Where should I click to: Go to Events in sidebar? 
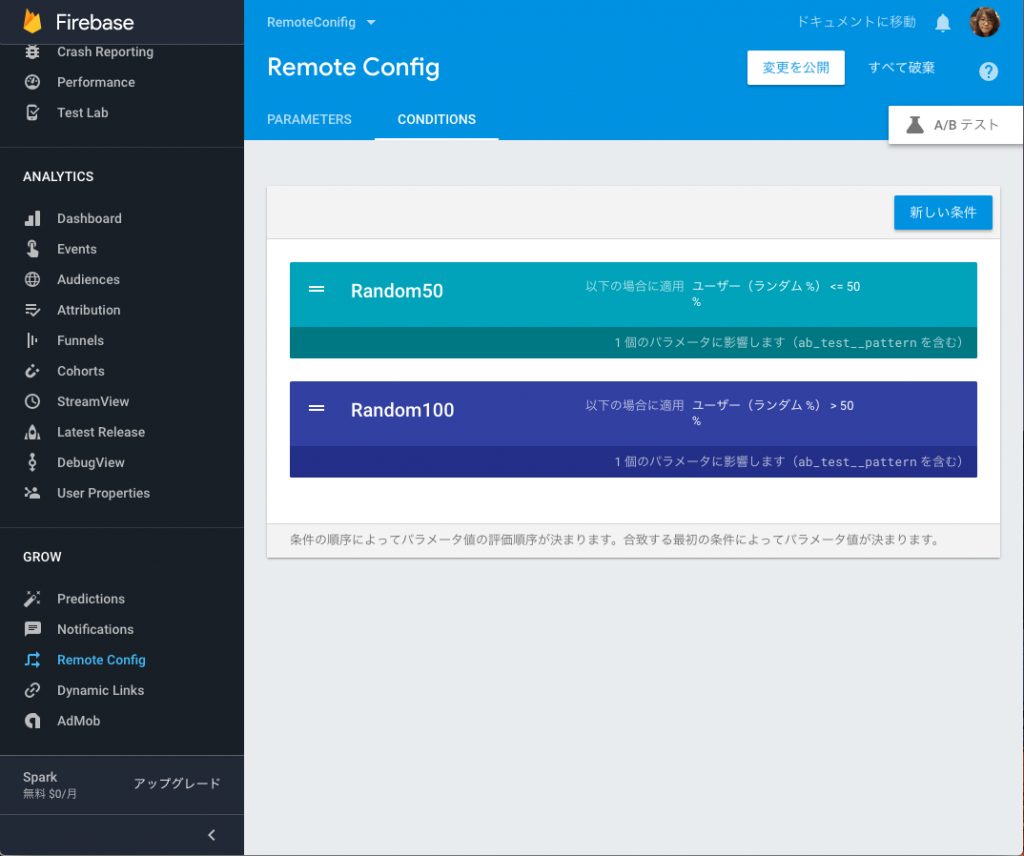[76, 249]
